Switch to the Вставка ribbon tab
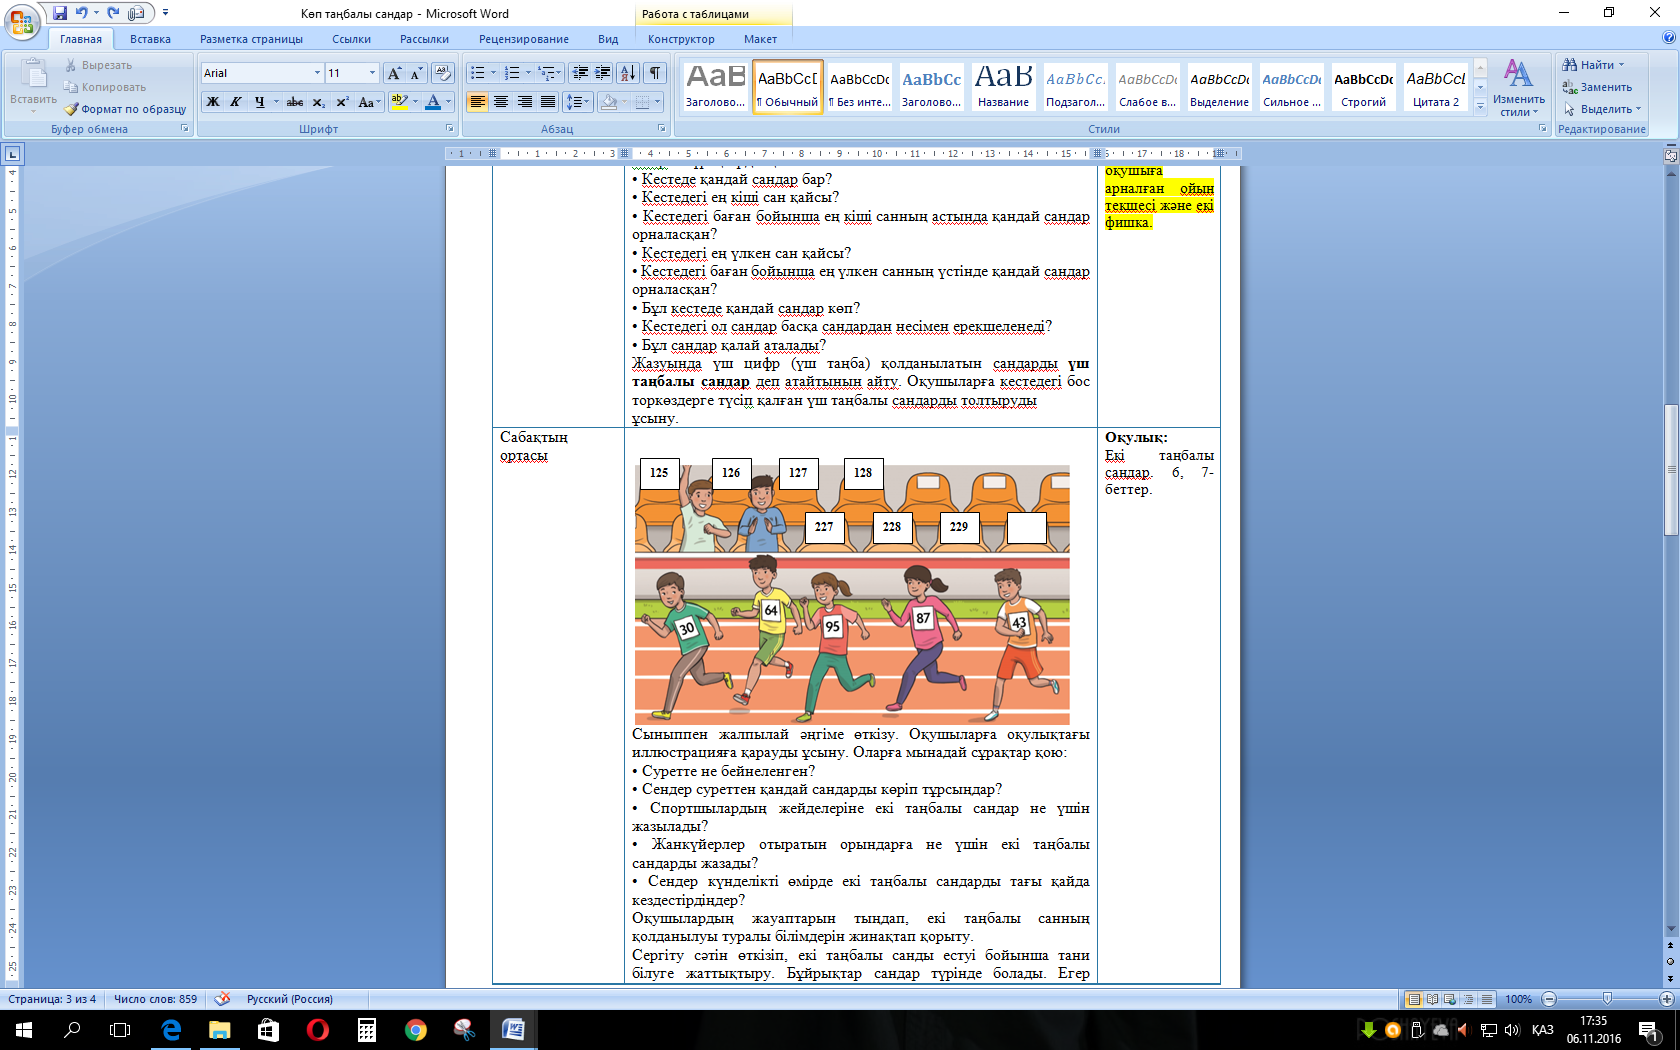This screenshot has width=1680, height=1050. pos(150,39)
